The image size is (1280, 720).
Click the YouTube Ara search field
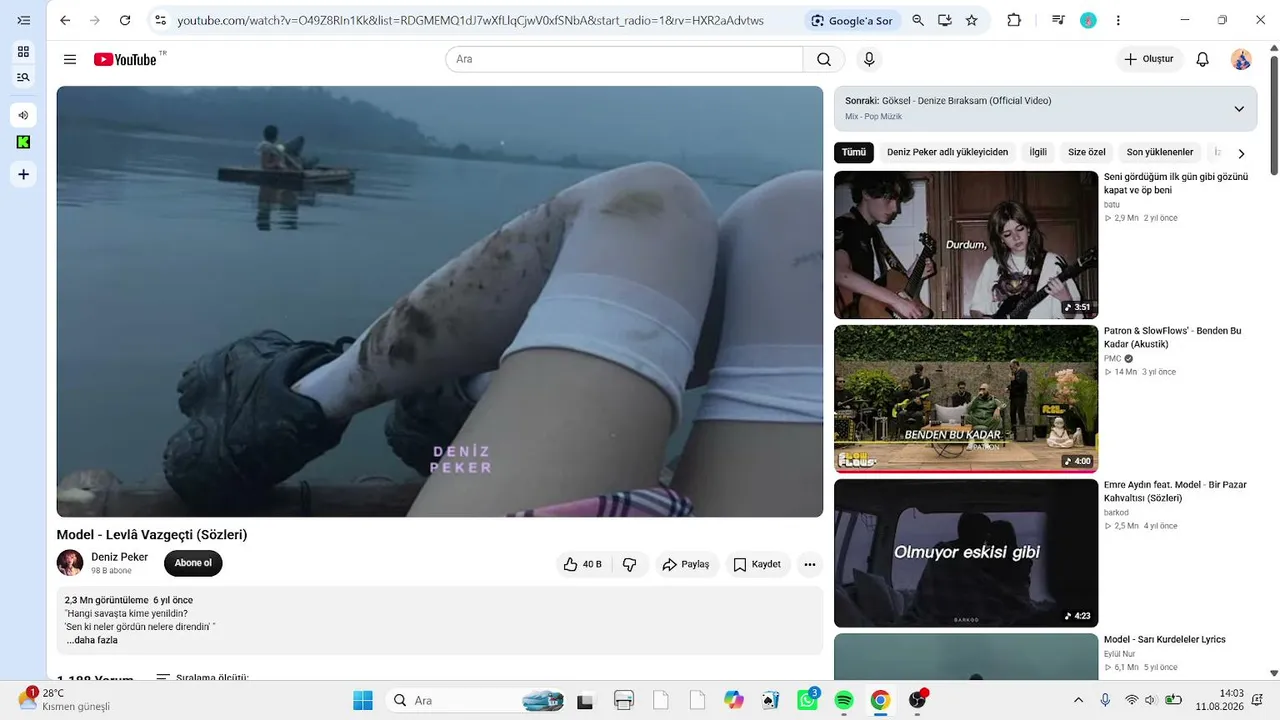point(624,59)
